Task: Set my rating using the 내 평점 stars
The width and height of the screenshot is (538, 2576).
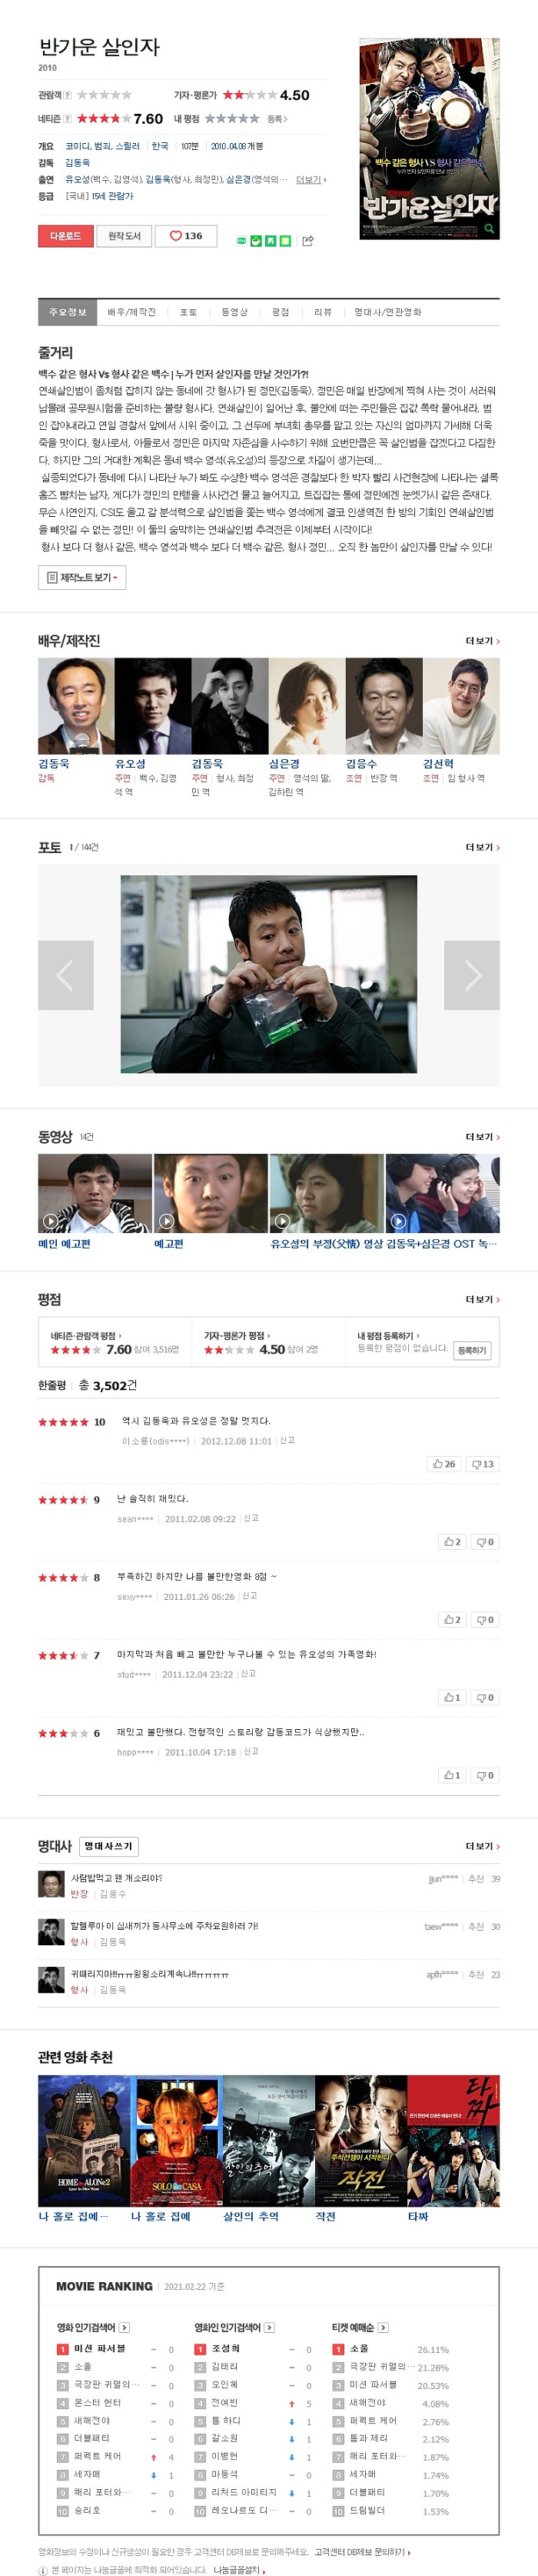Action: click(231, 119)
